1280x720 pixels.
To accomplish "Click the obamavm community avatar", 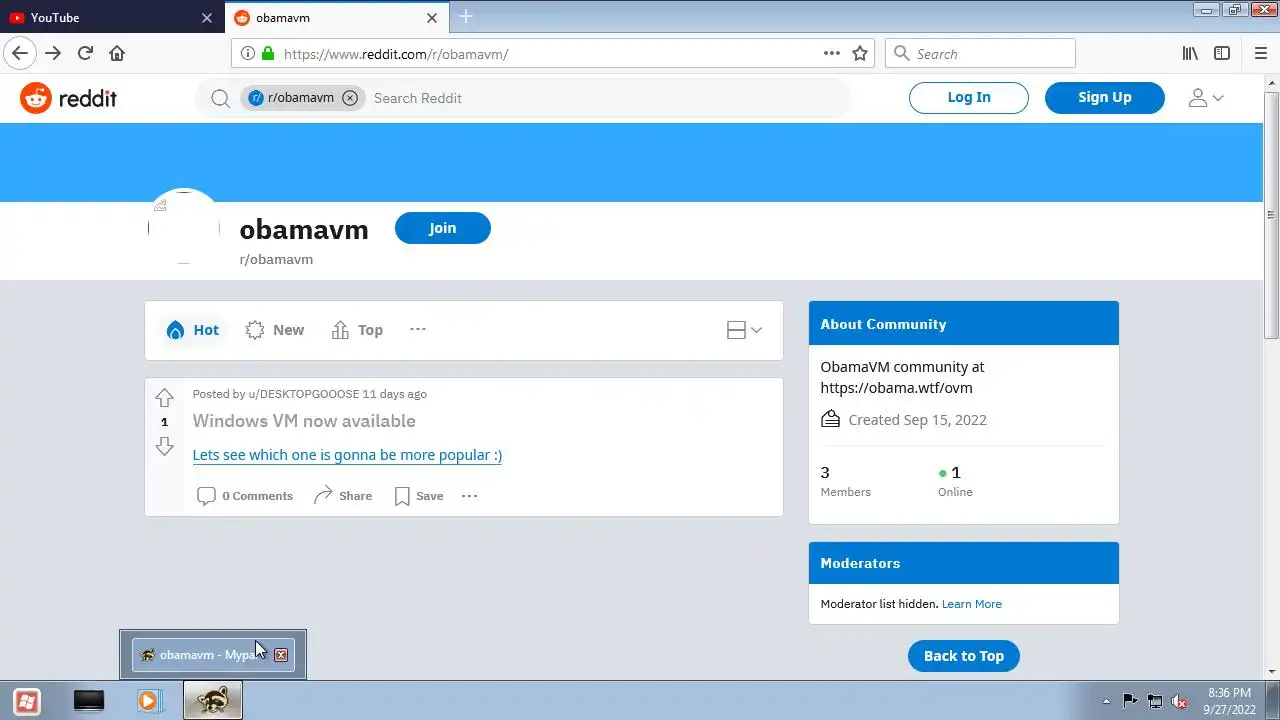I will 184,226.
